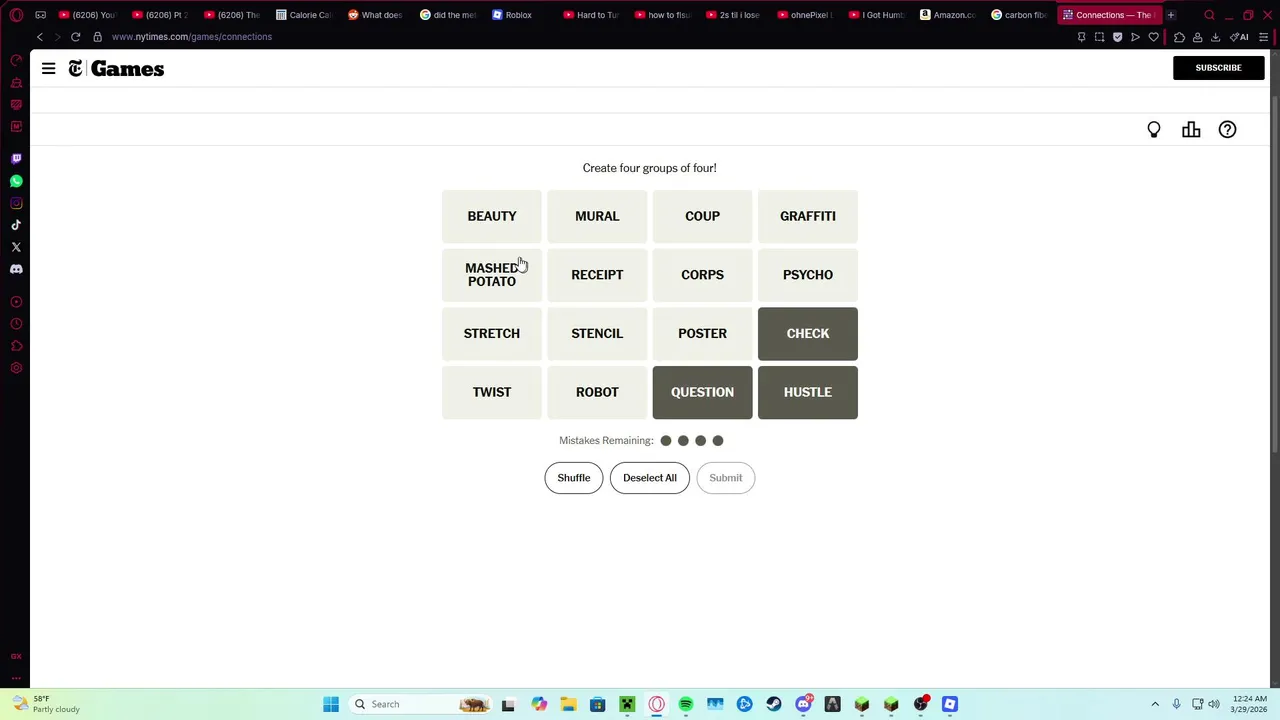Image resolution: width=1280 pixels, height=720 pixels.
Task: Select the RECEIPT tile
Action: pos(597,275)
